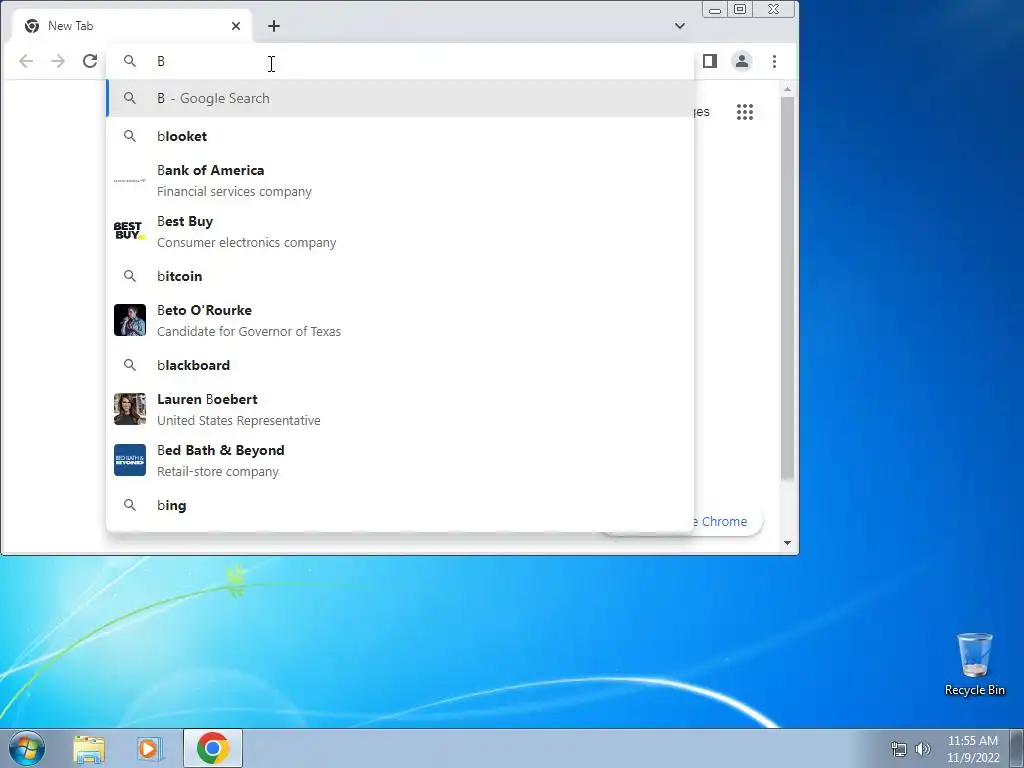
Task: Click the search icon beside bitcoin
Action: (130, 276)
